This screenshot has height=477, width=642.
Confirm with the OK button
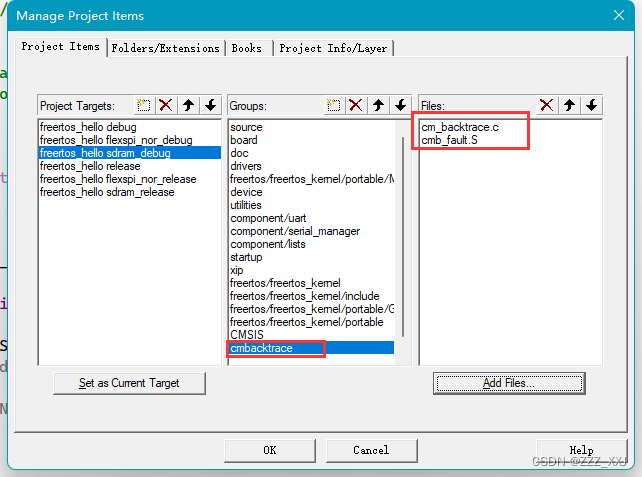click(270, 450)
